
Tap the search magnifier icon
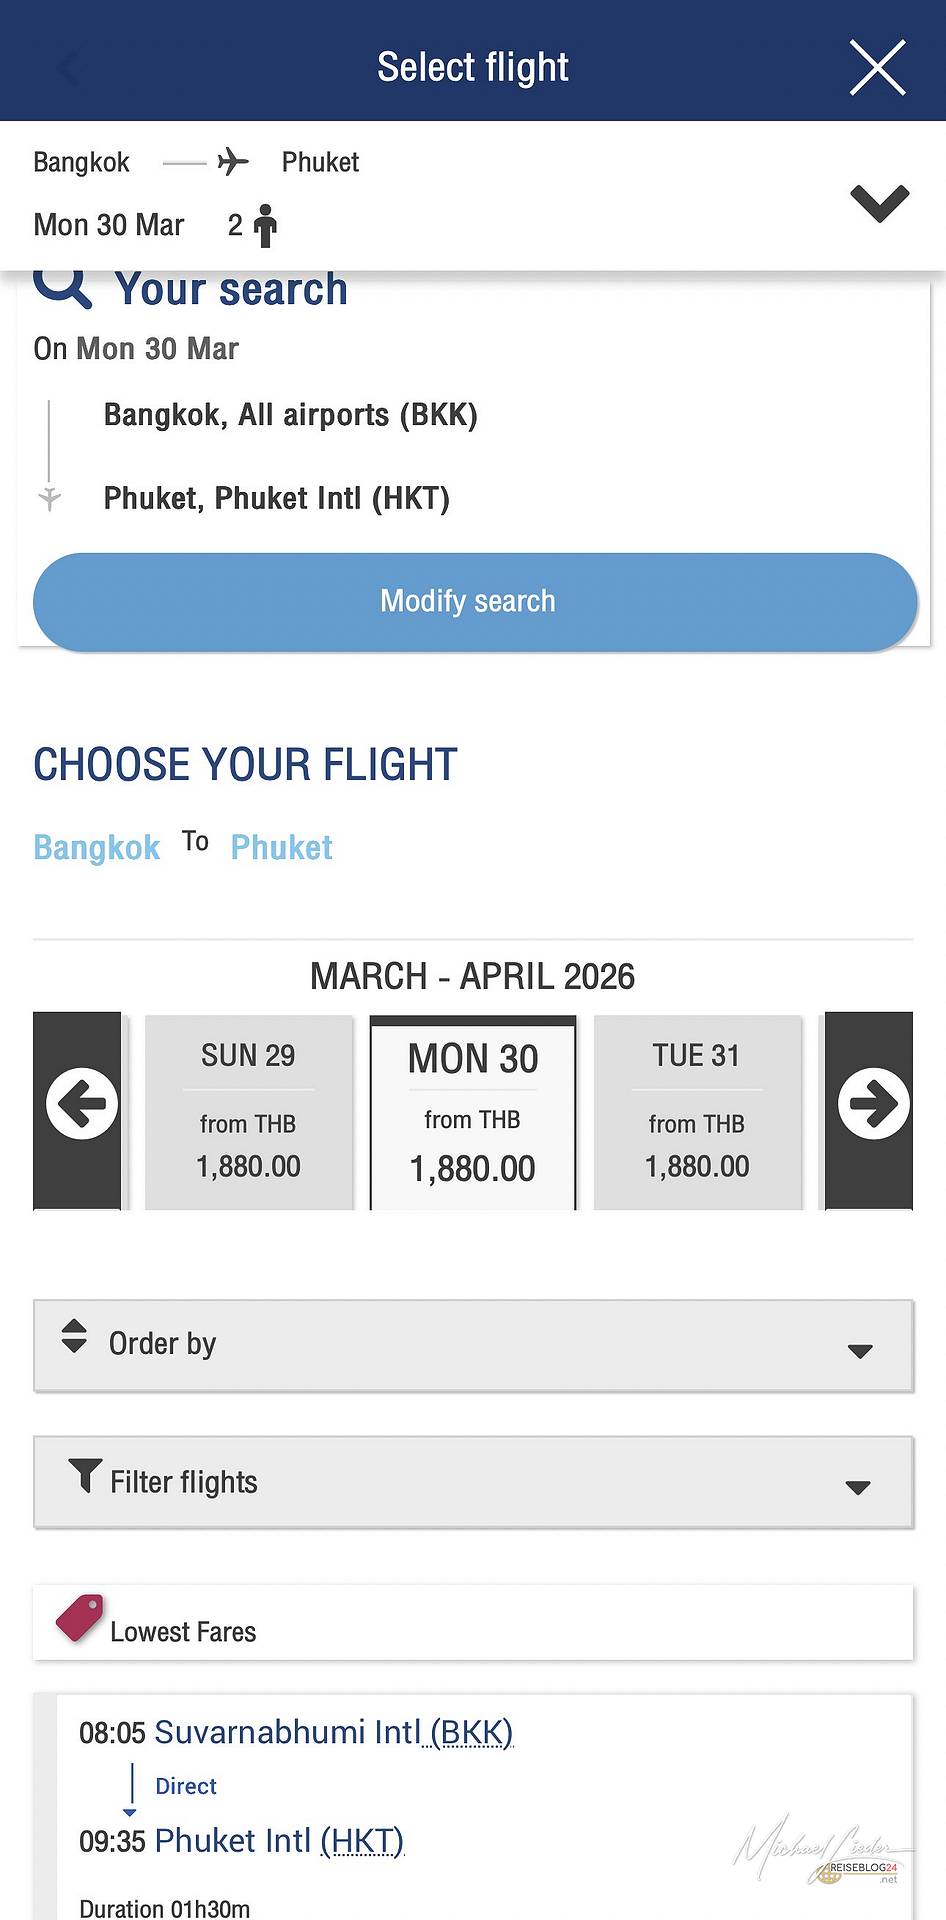(x=62, y=286)
